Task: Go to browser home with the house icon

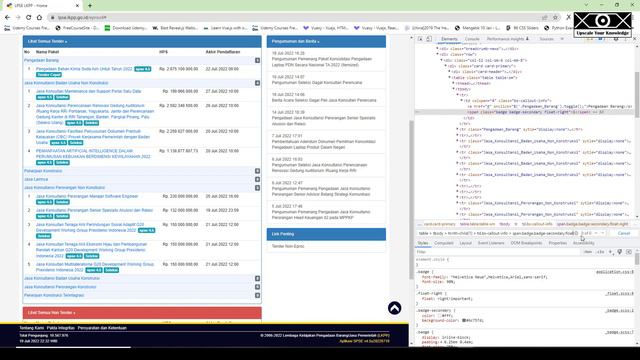Action: (39, 18)
